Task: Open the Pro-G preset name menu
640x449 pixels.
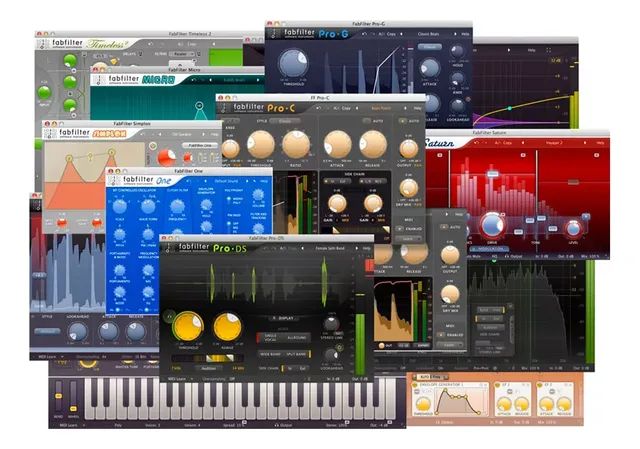Action: pyautogui.click(x=428, y=34)
